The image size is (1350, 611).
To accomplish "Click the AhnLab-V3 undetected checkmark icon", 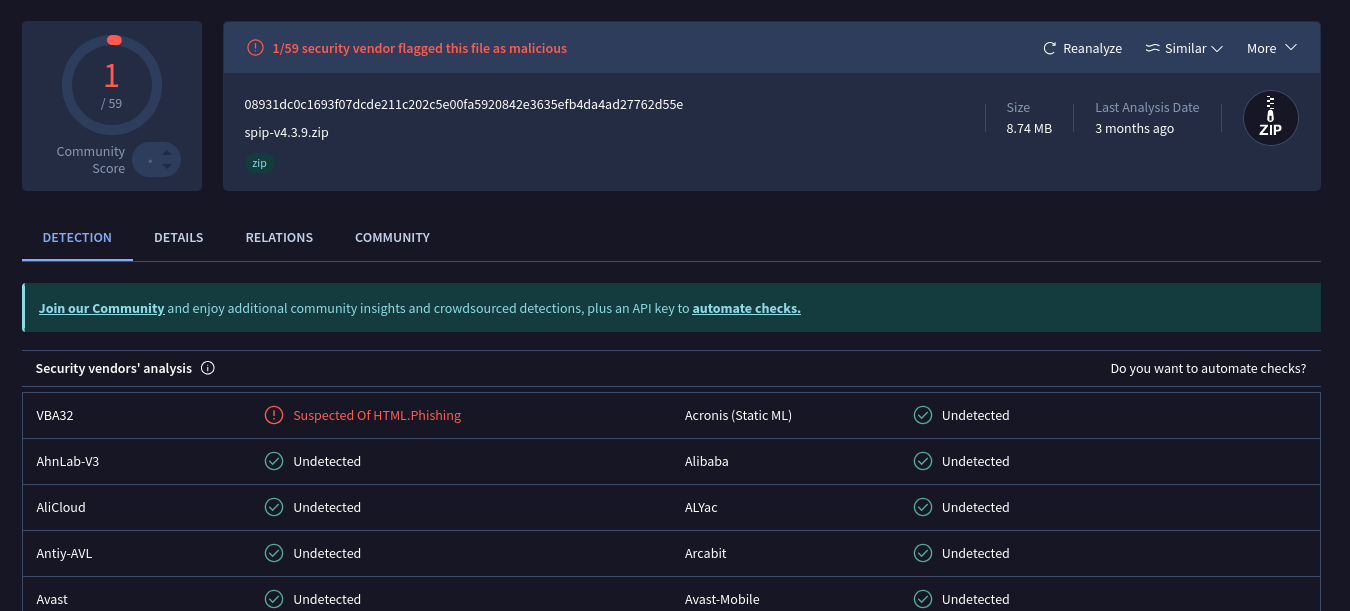I will (273, 461).
